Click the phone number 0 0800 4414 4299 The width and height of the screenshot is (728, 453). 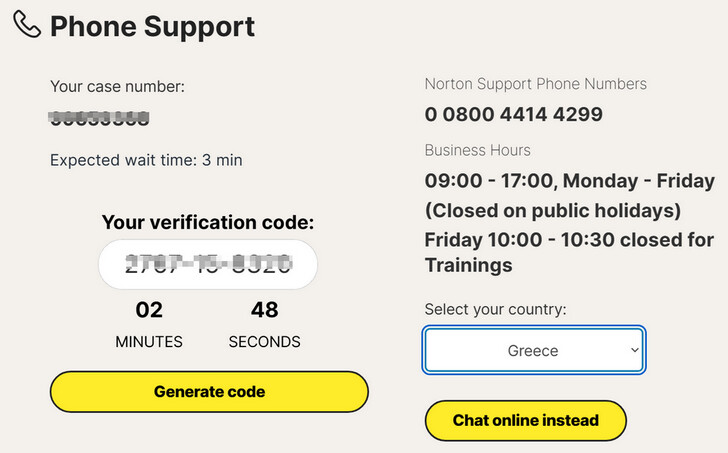coord(513,114)
